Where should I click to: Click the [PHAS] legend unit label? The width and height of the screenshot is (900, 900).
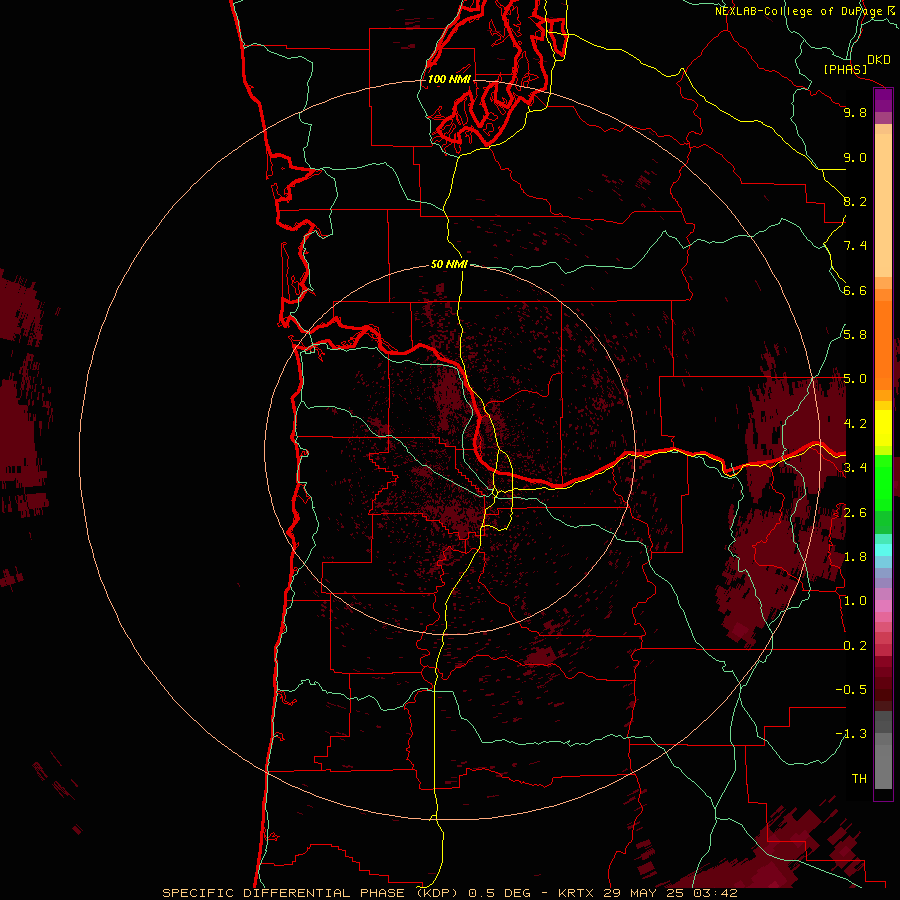845,70
